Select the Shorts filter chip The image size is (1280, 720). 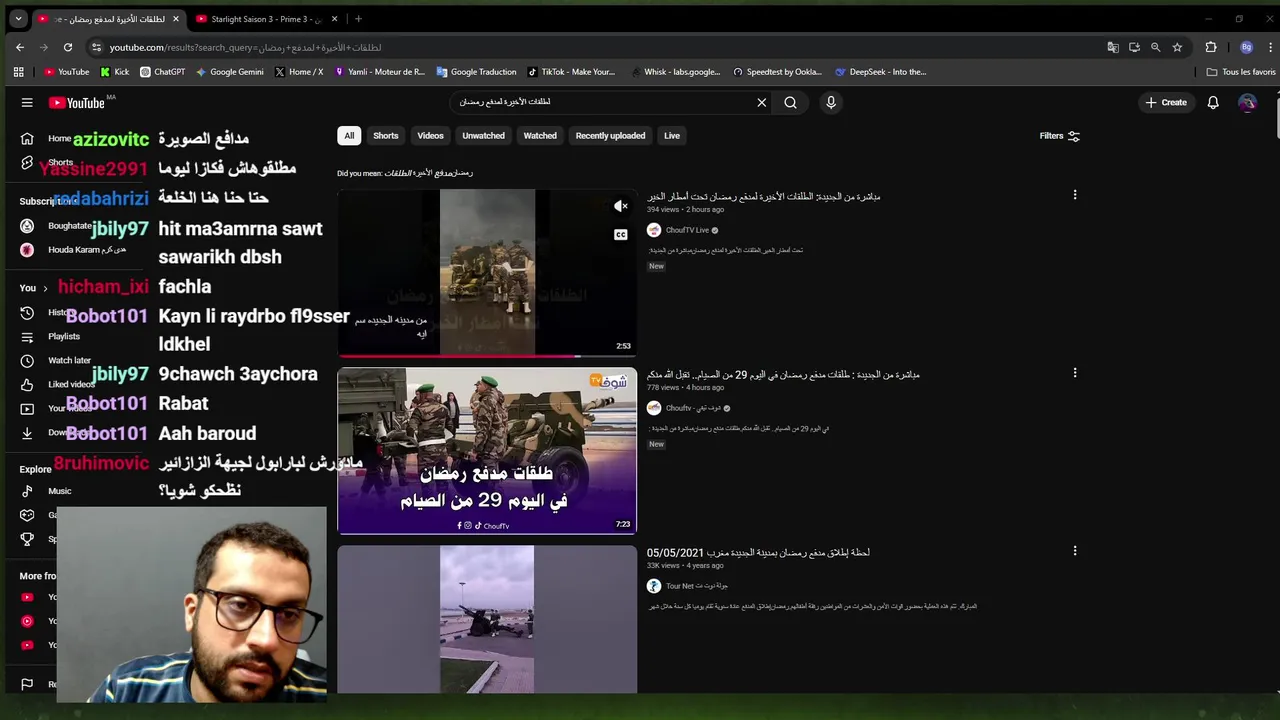coord(386,136)
